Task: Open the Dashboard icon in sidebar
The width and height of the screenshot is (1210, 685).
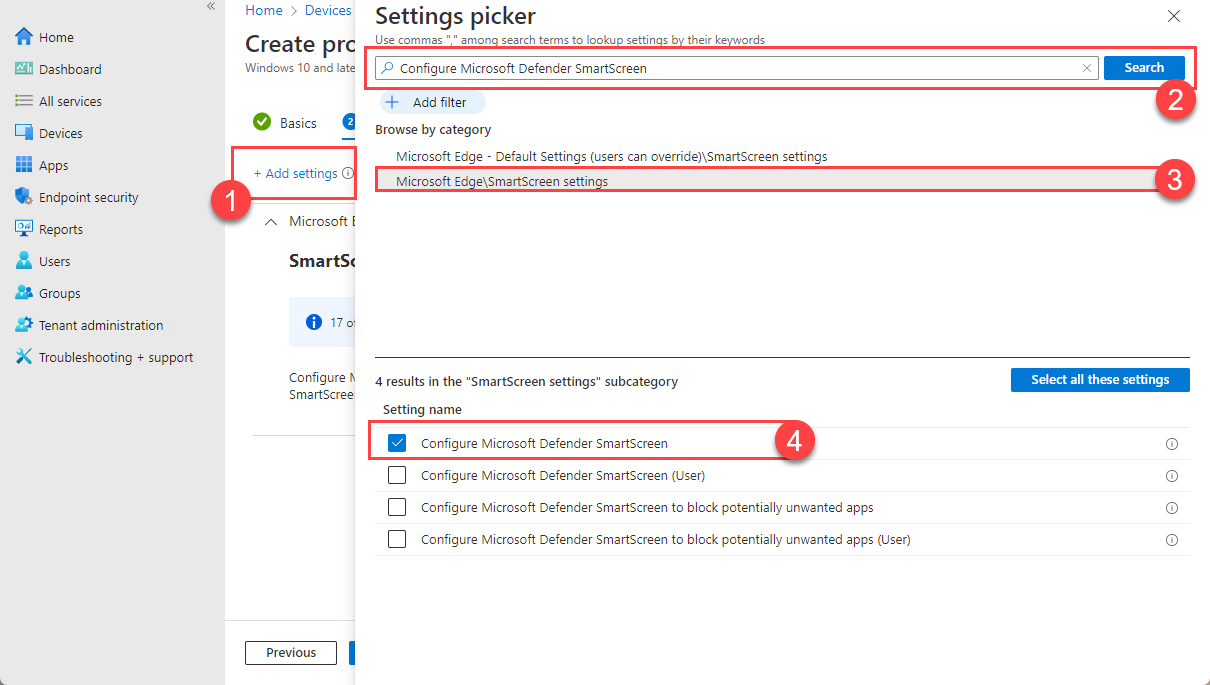Action: coord(24,69)
